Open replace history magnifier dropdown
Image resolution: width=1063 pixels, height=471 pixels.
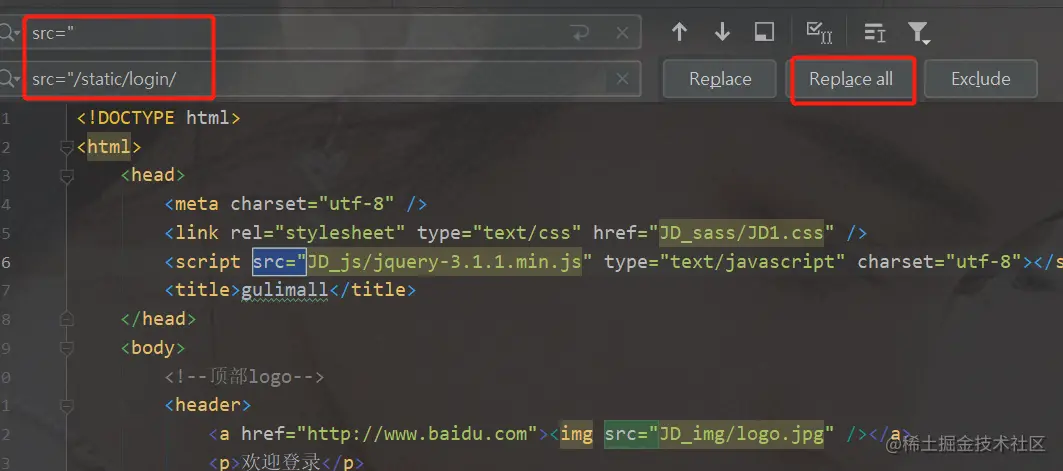pos(10,79)
